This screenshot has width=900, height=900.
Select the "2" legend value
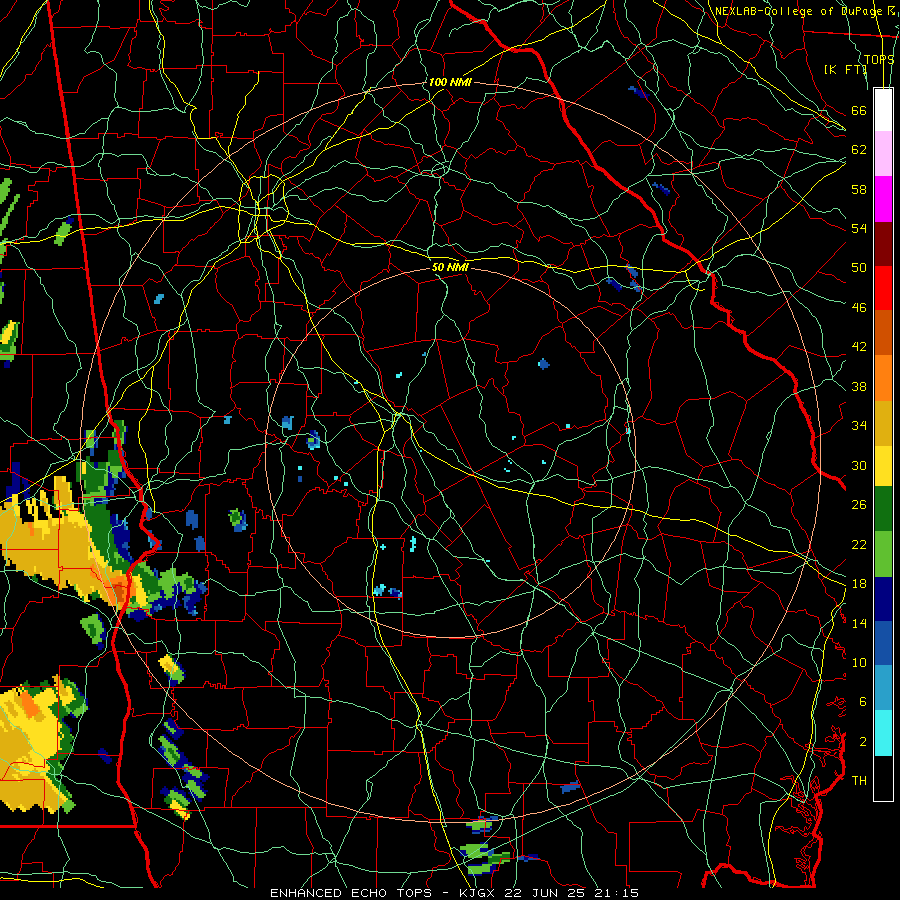click(863, 742)
